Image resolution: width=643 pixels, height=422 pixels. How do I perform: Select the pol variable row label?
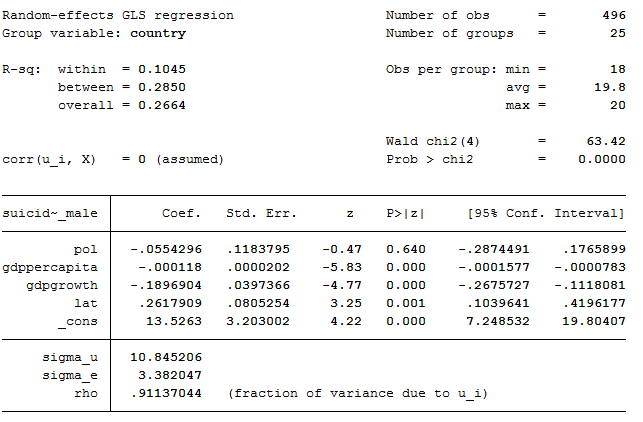85,249
